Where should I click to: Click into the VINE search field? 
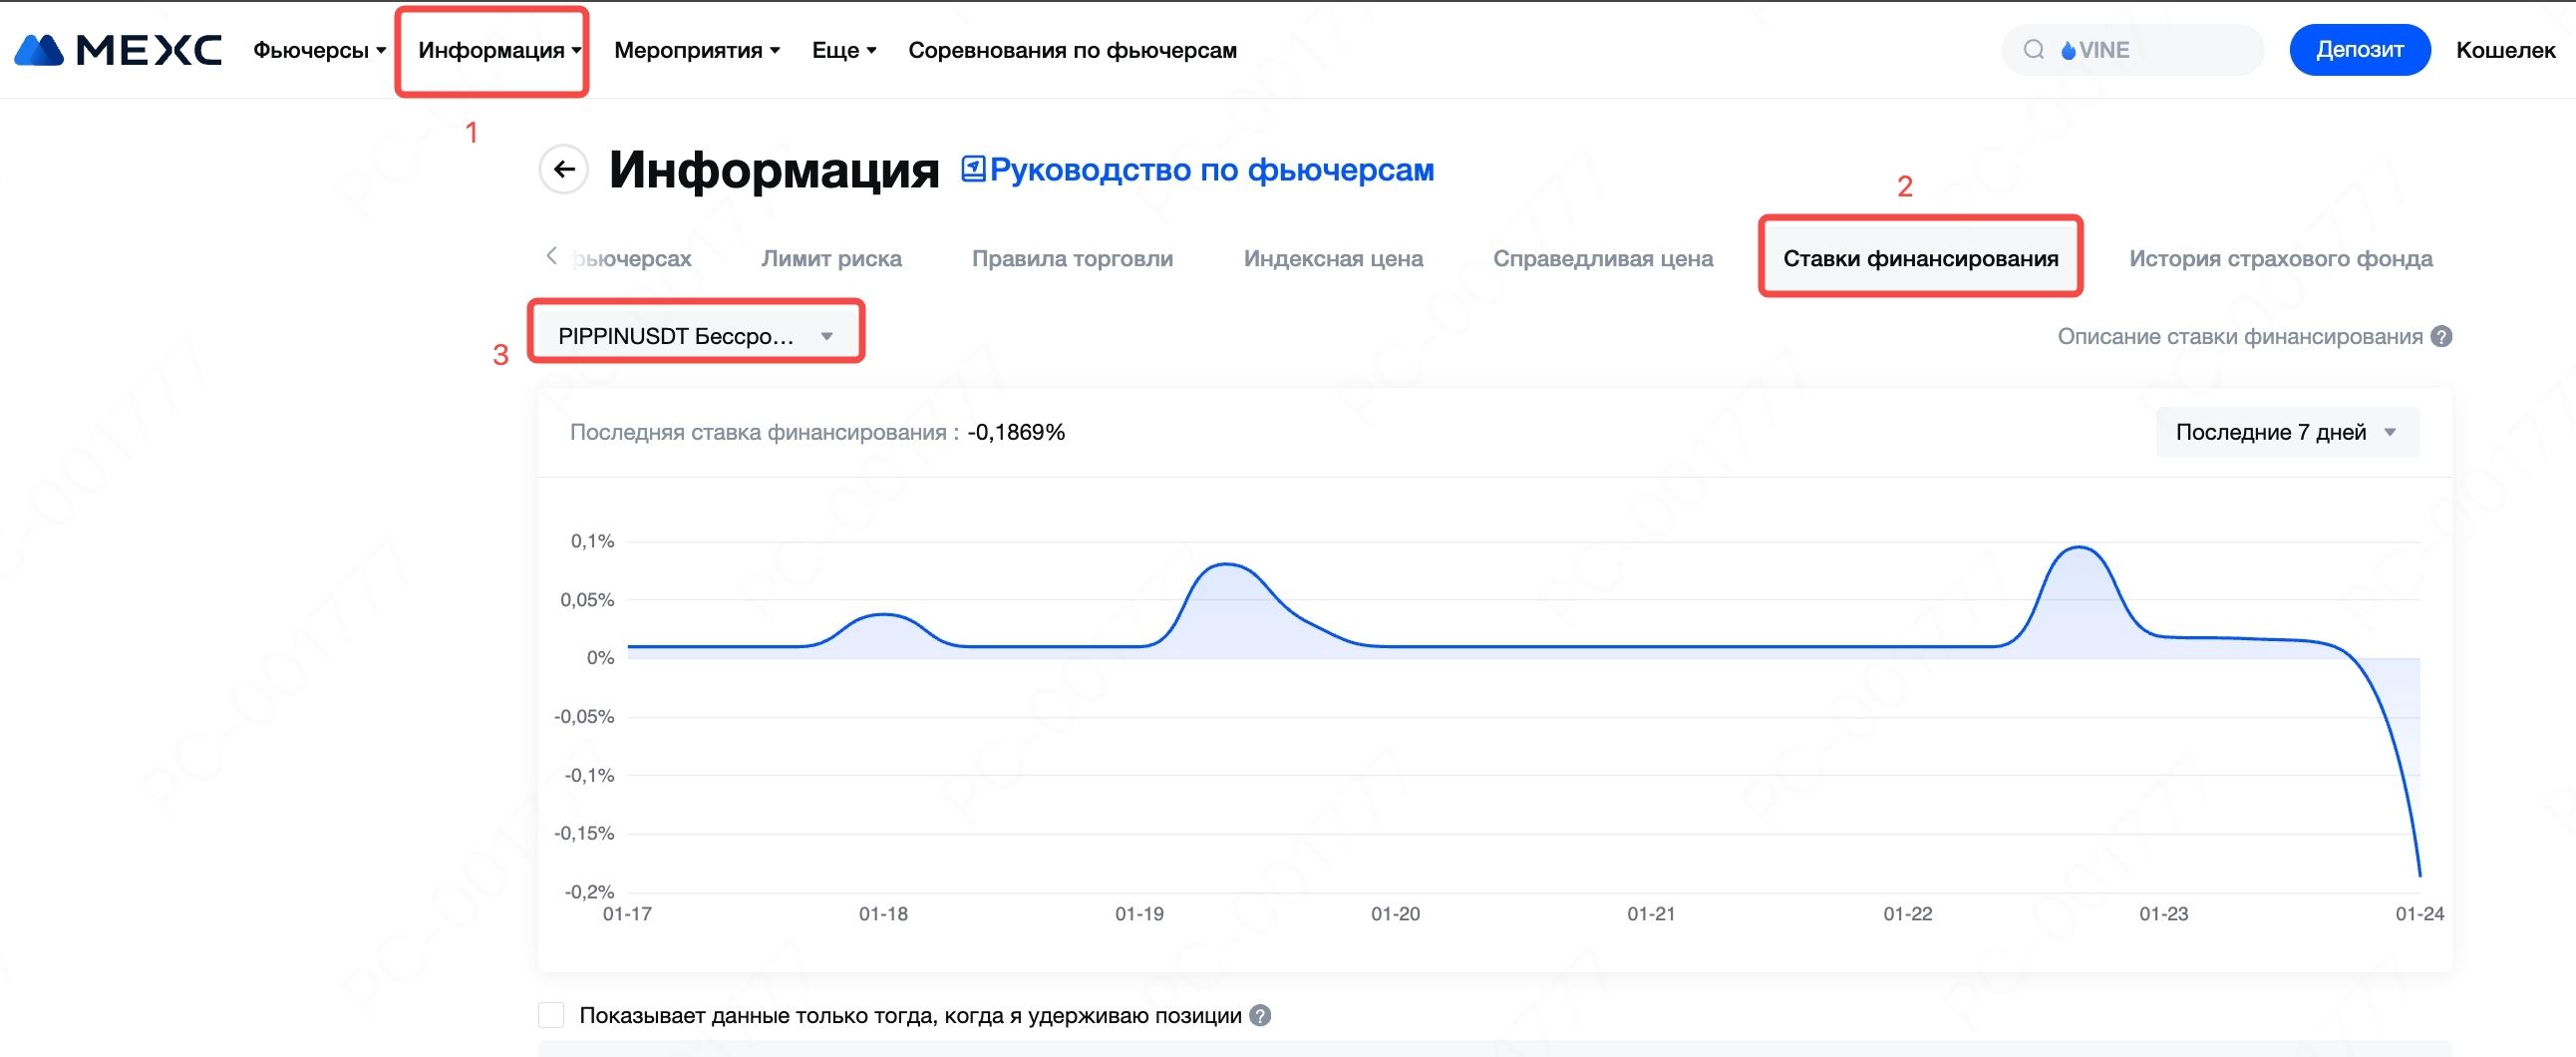coord(2160,50)
